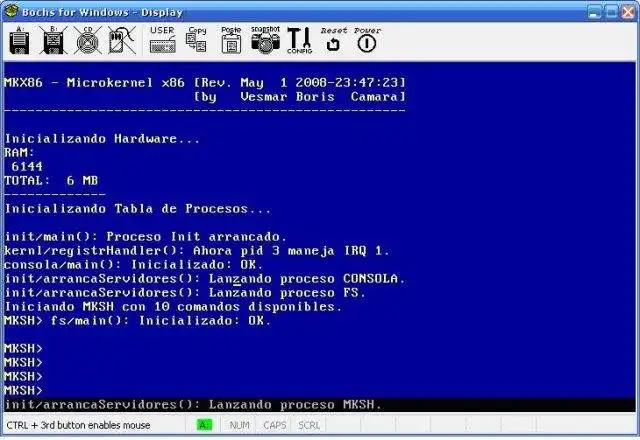Click the Power button in toolbar
The height and width of the screenshot is (440, 640).
[367, 40]
